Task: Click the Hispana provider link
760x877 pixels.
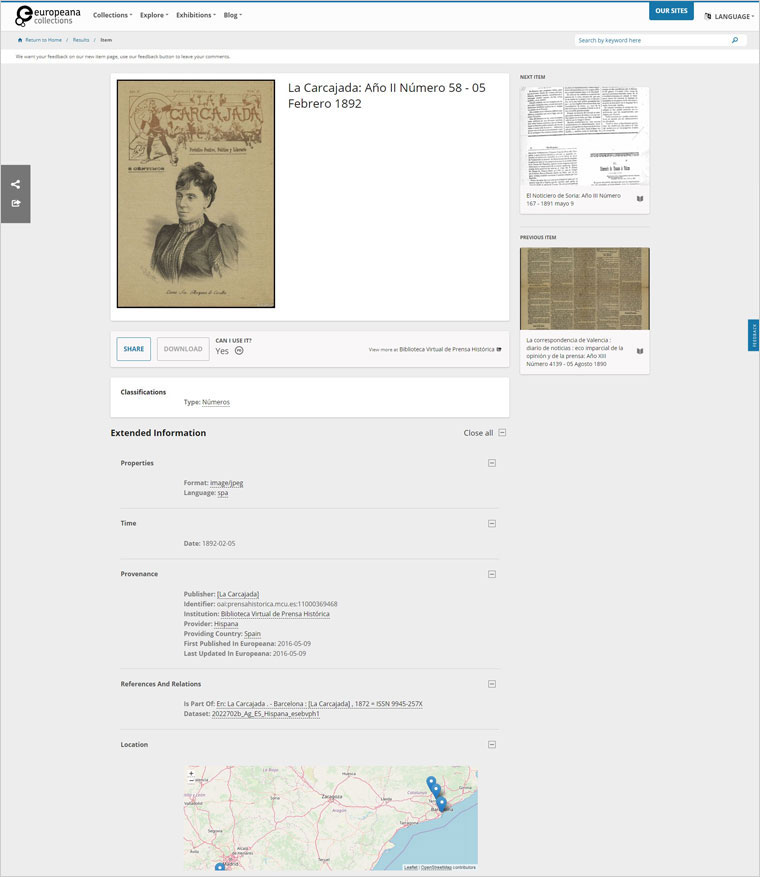Action: [x=226, y=624]
